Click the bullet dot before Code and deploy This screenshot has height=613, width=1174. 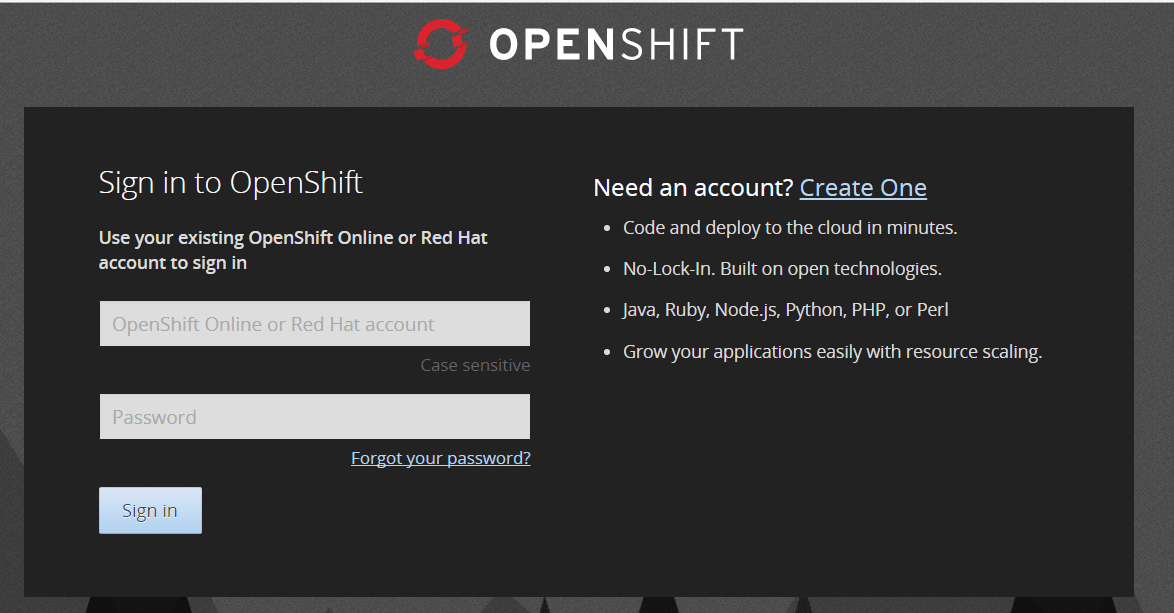[x=607, y=229]
